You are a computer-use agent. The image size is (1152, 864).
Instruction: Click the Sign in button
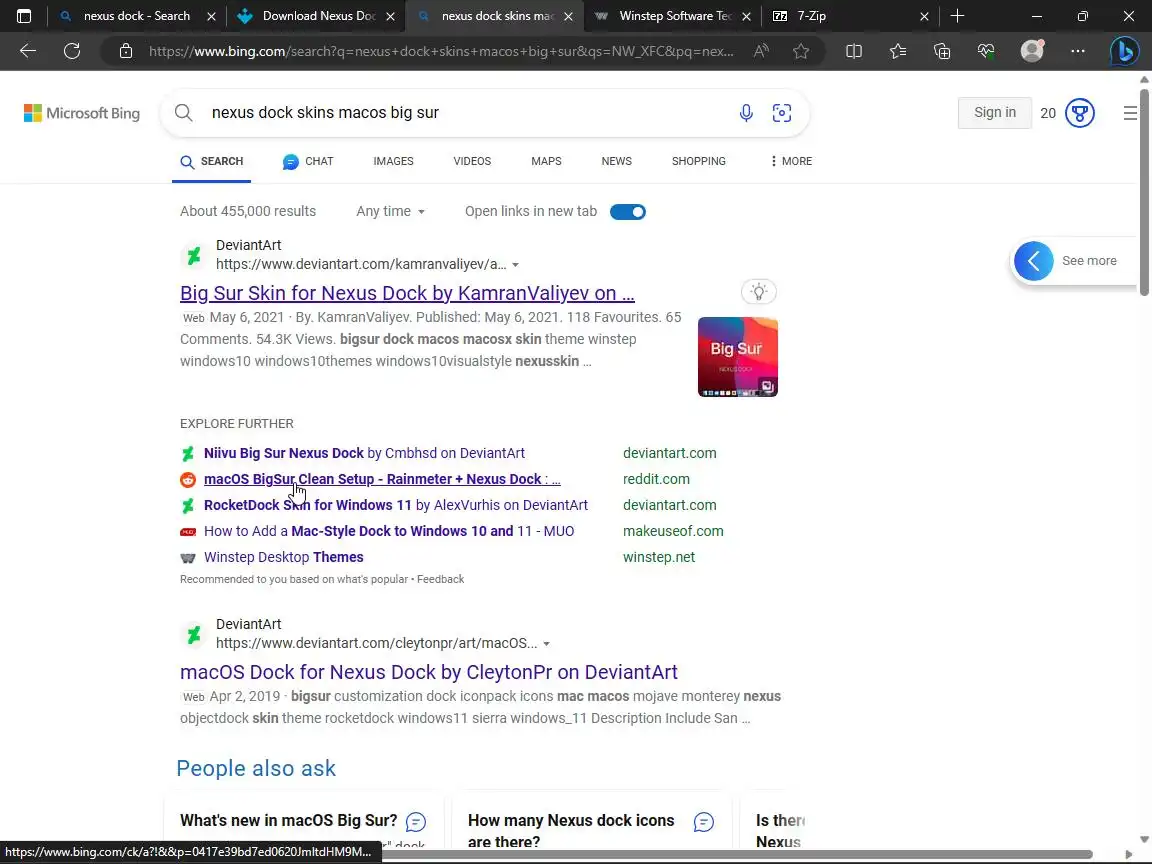[995, 112]
